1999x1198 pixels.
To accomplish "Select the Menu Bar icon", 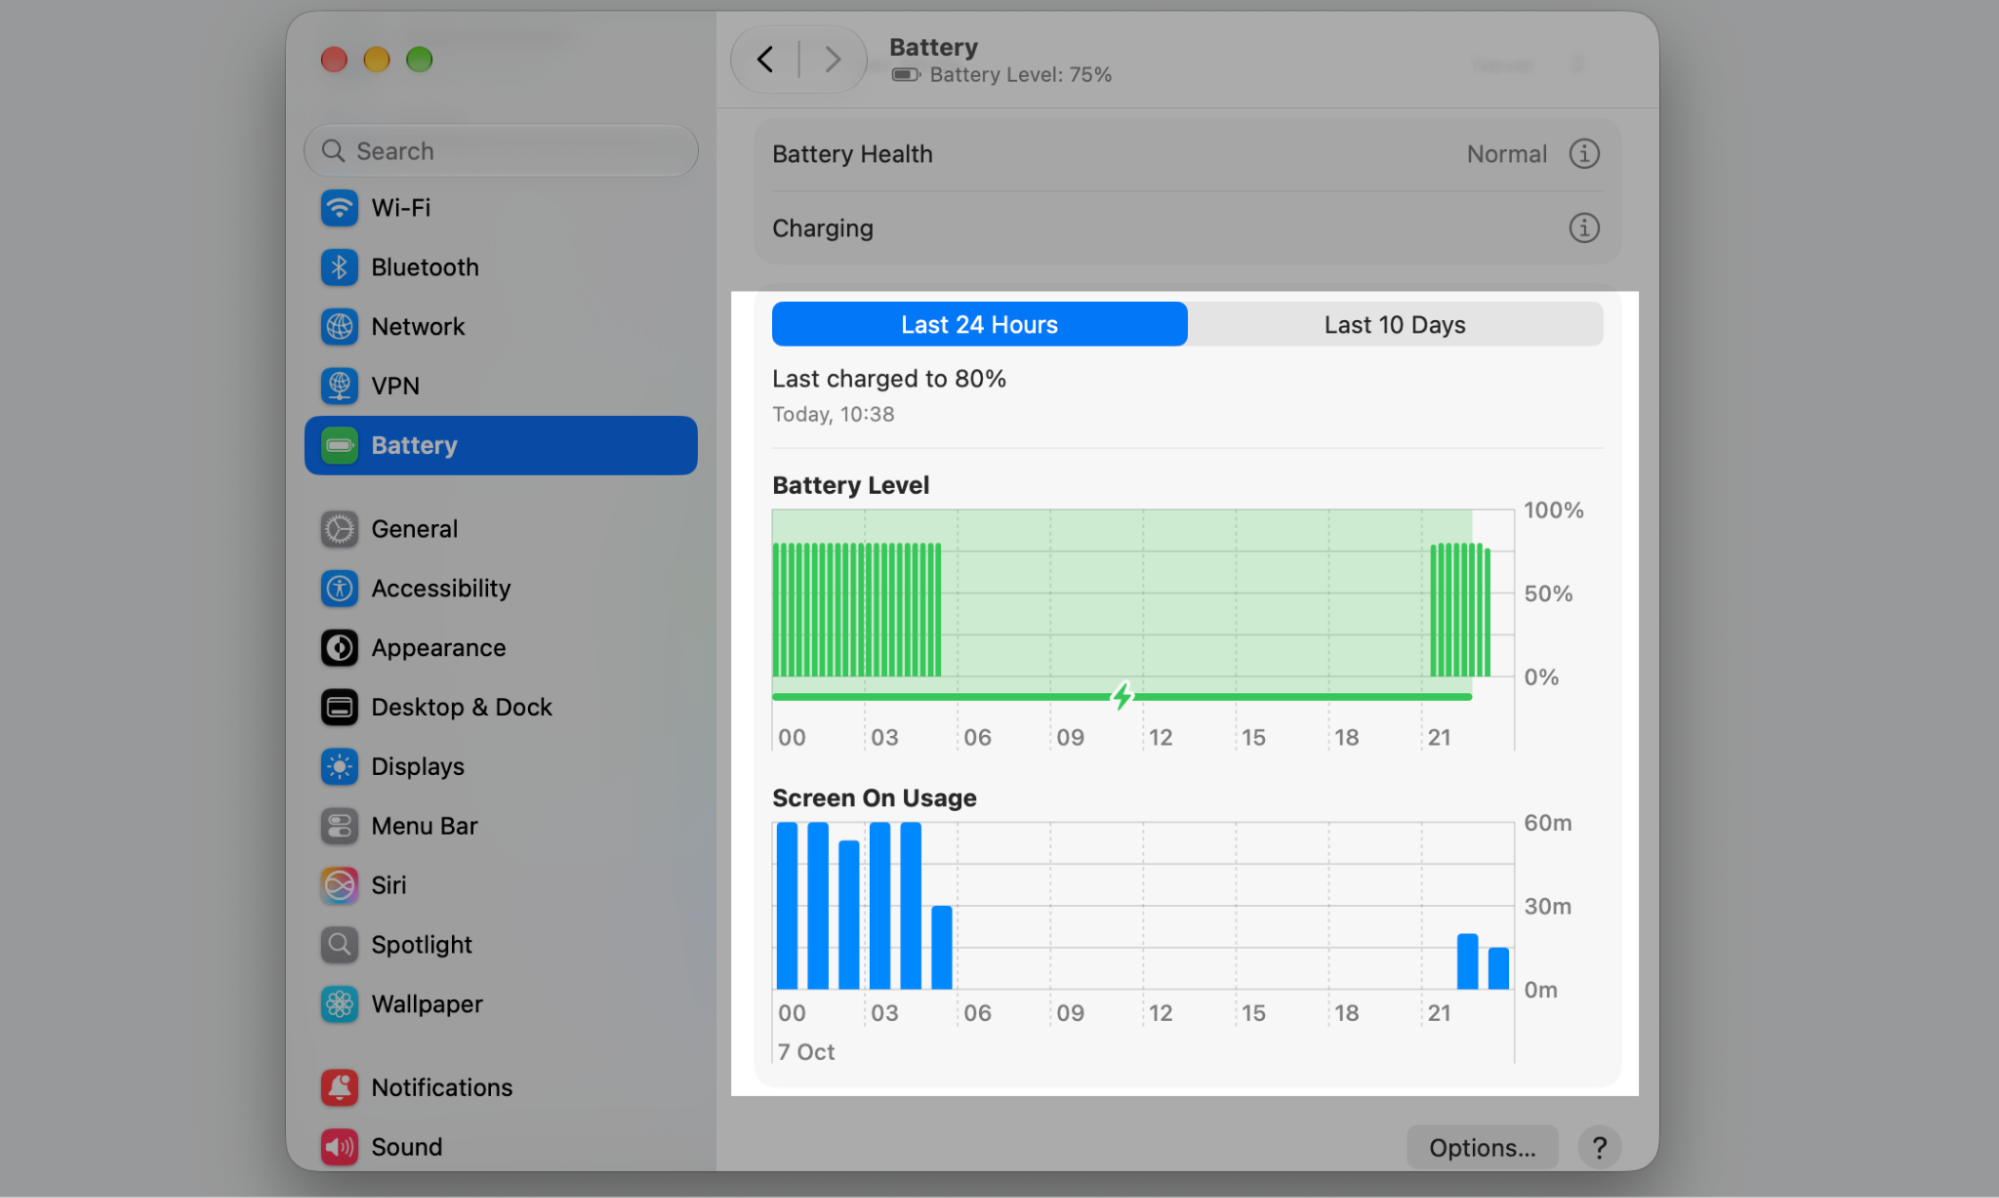I will (339, 826).
